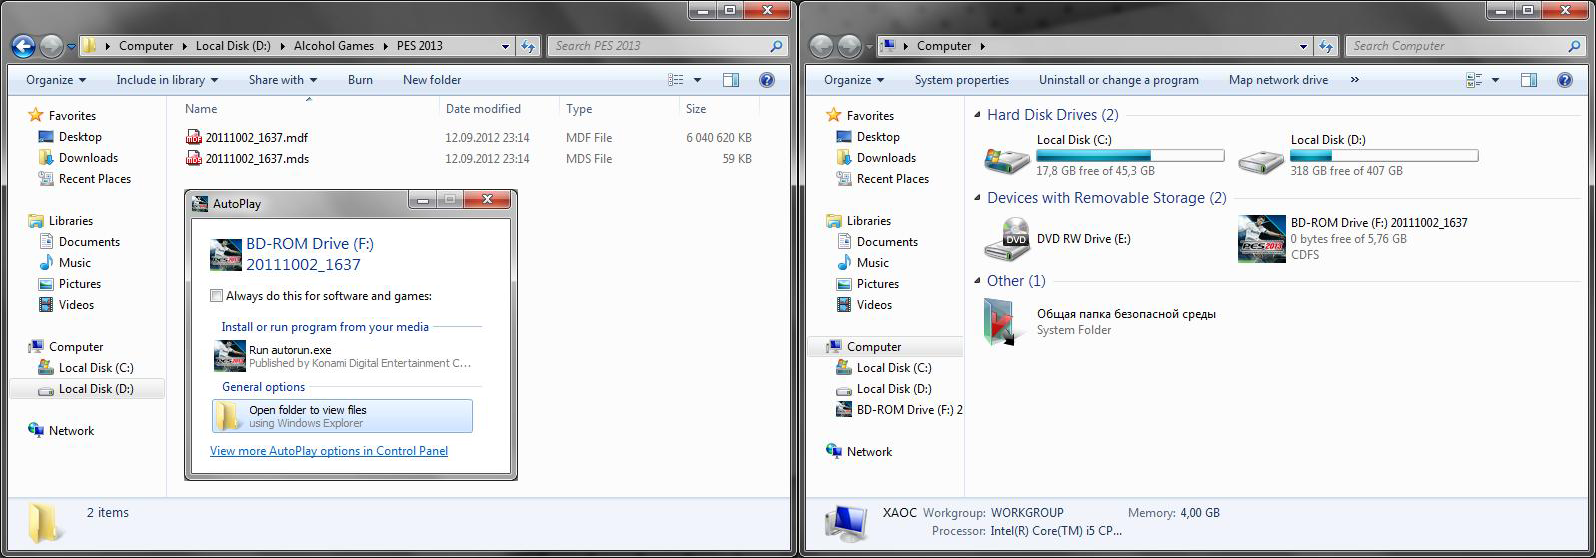Open Organize dropdown in Computer window
Screen dimensions: 1596x558
pos(854,80)
